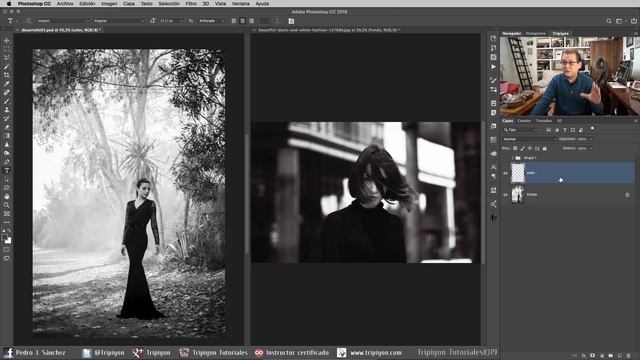Switch to the desarrollo01.psd document tab

click(60, 30)
